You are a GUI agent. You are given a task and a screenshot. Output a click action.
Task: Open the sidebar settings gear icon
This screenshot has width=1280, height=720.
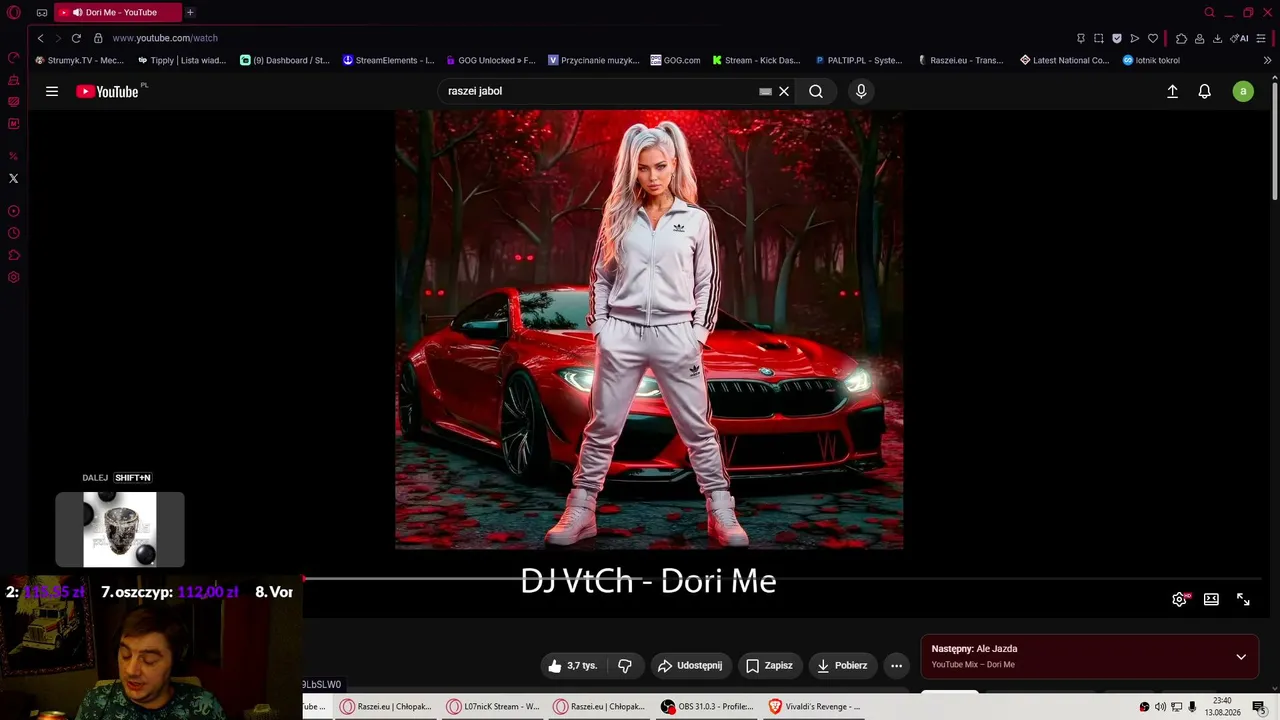13,277
